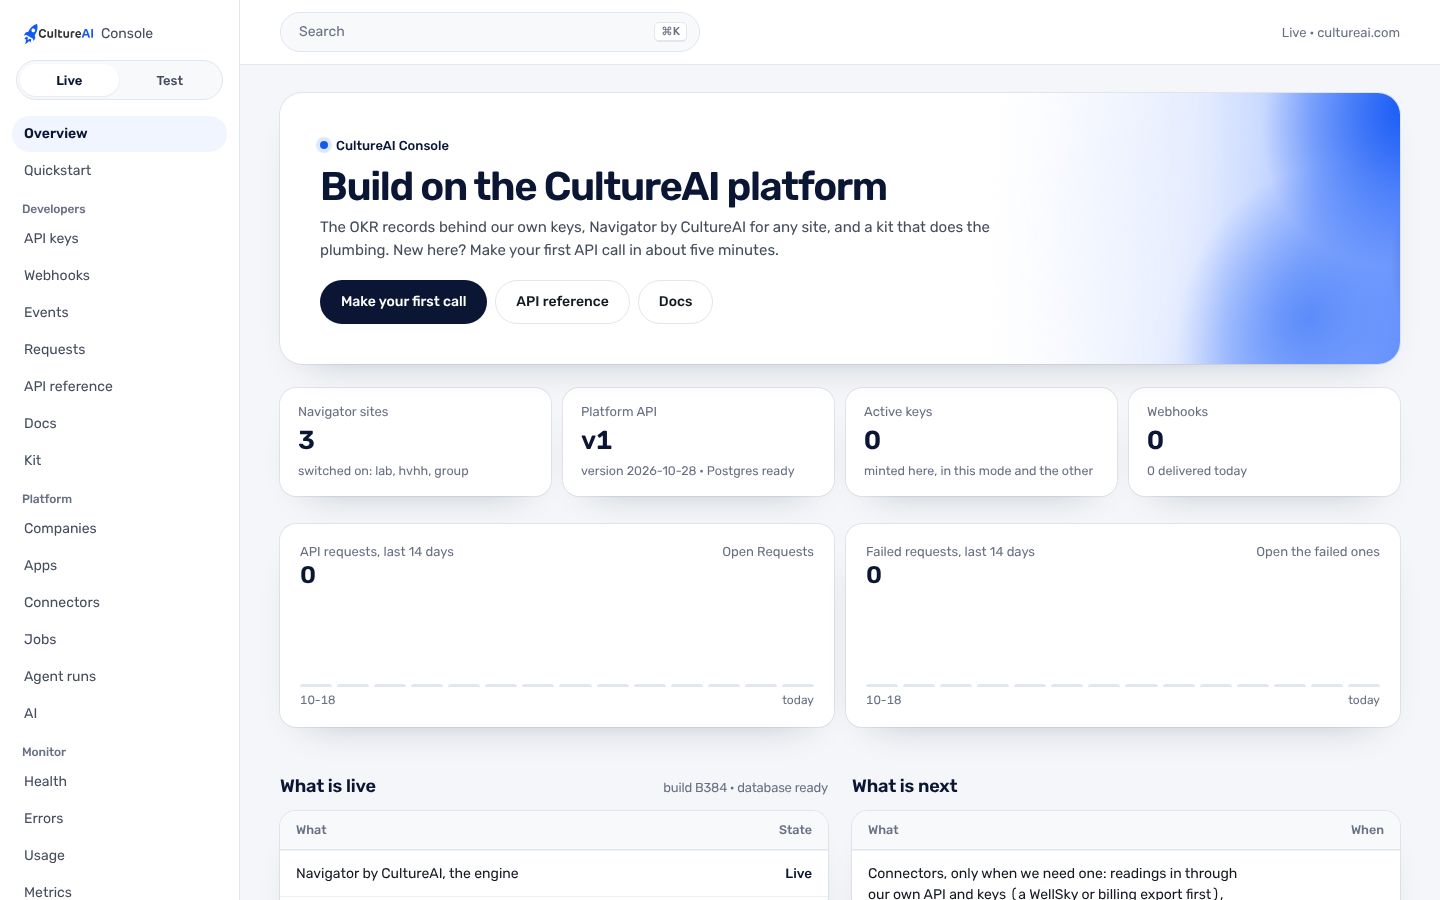
Task: Select AI in the sidebar
Action: [119, 714]
